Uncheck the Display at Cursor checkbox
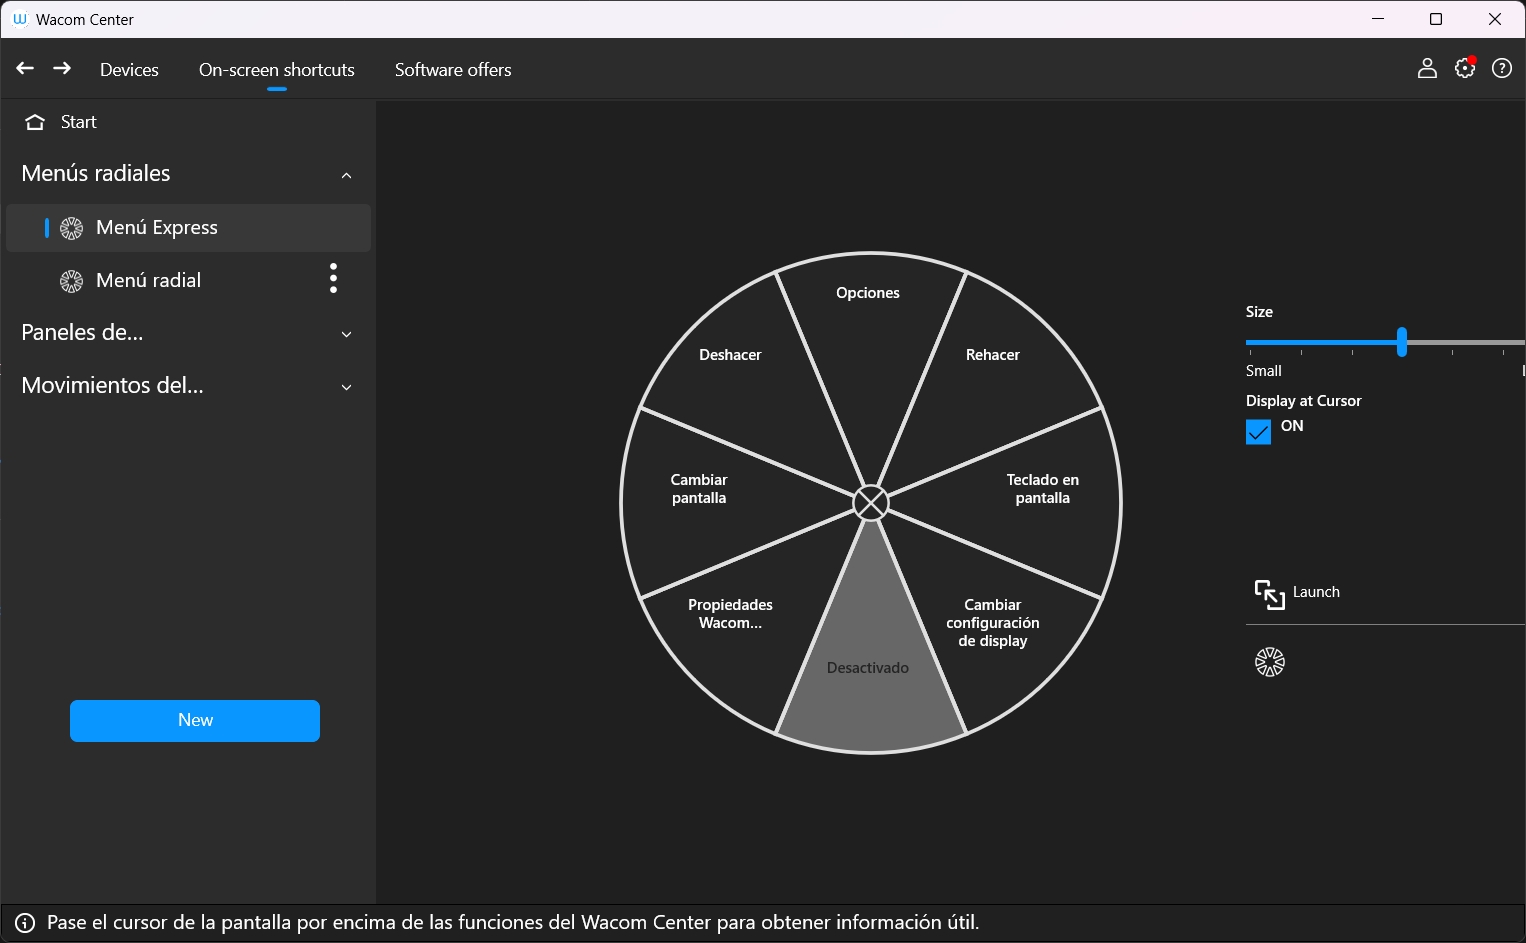 (x=1258, y=432)
